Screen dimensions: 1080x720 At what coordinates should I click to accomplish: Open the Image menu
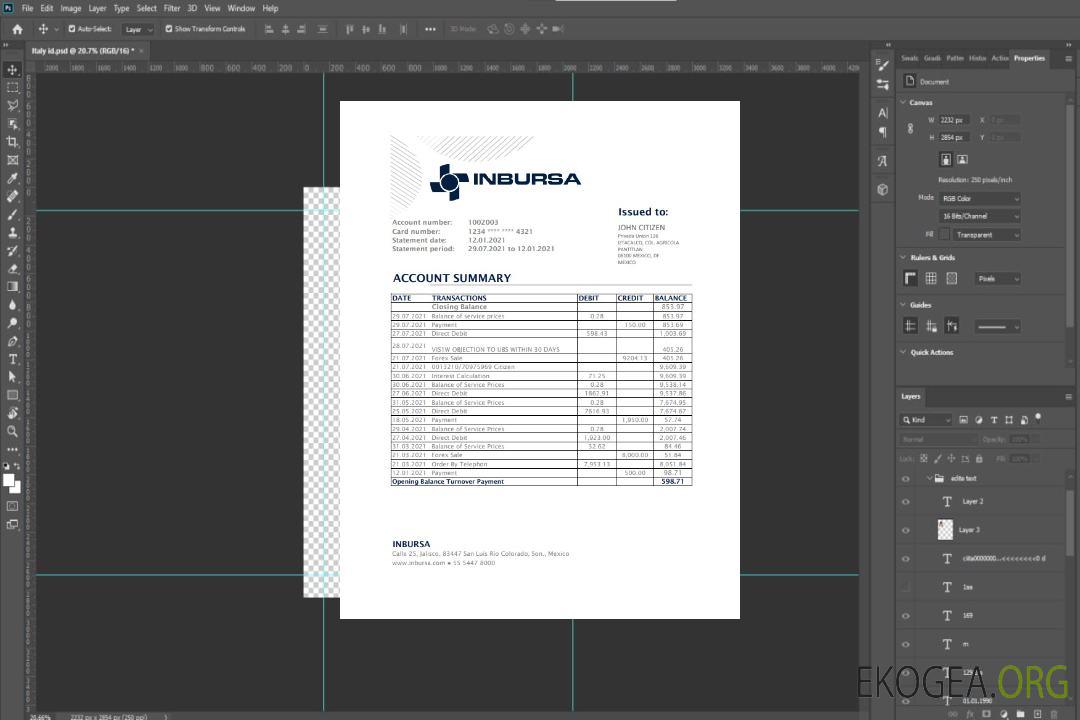point(71,8)
